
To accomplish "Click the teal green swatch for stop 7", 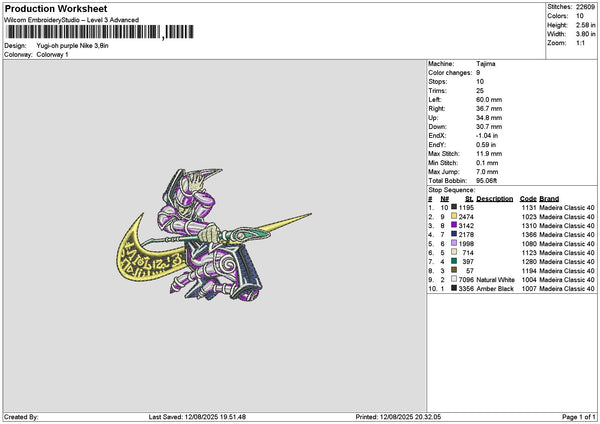I will [454, 261].
